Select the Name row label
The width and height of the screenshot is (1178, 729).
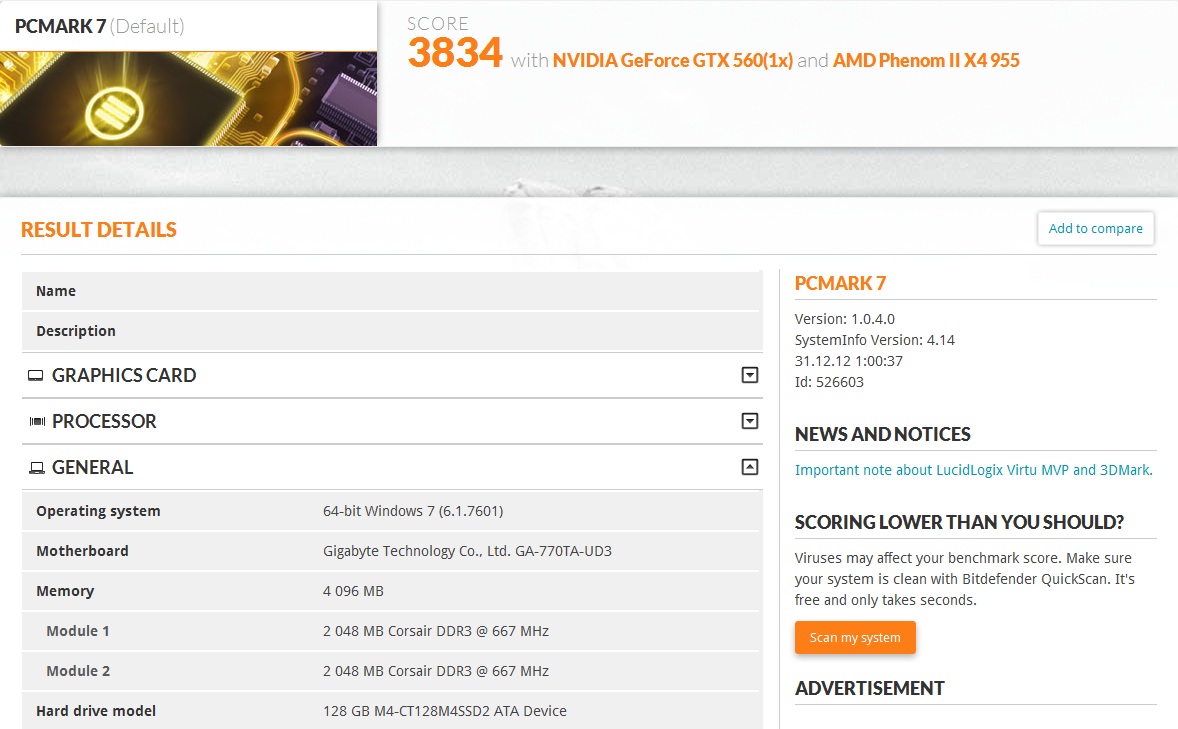56,291
